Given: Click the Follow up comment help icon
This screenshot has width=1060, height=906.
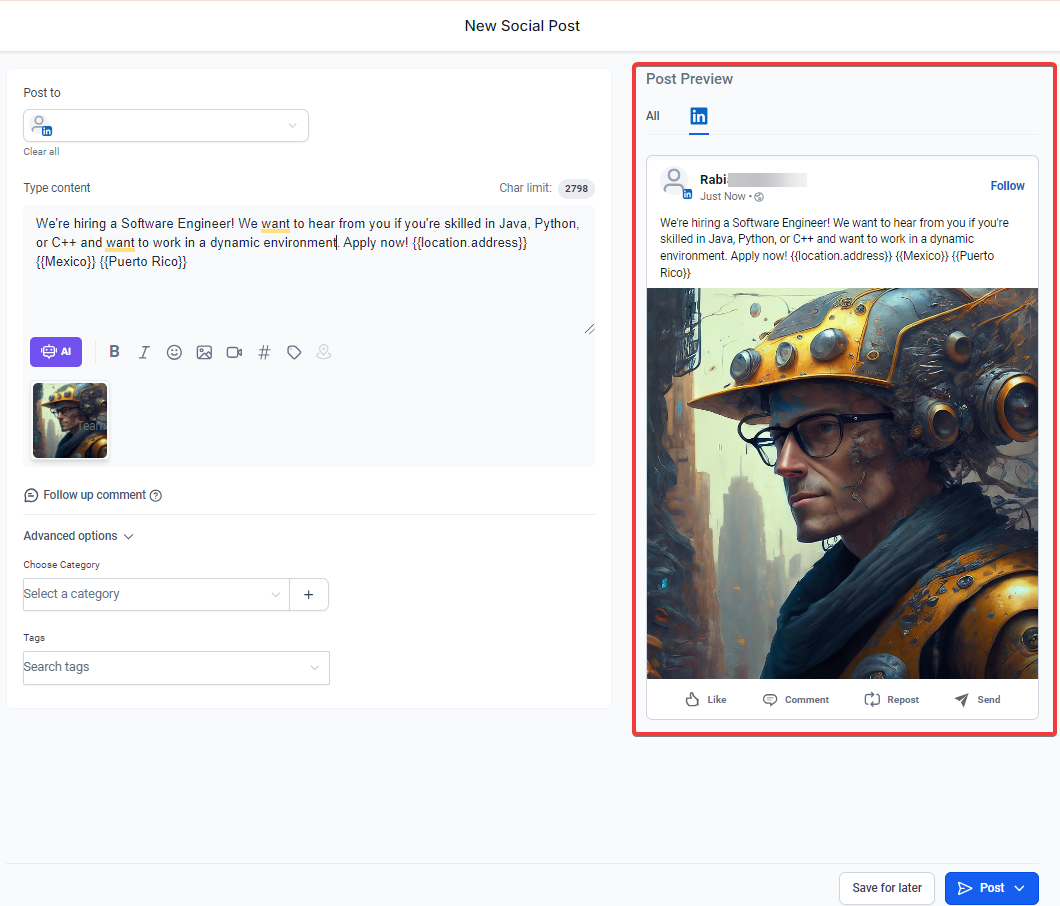Looking at the screenshot, I should (155, 496).
